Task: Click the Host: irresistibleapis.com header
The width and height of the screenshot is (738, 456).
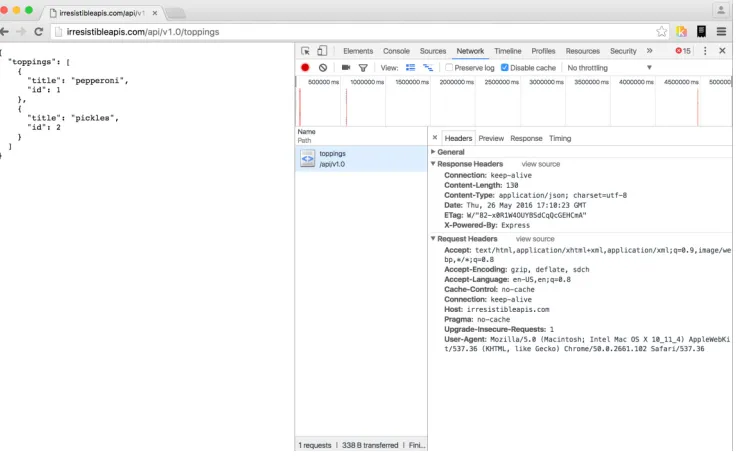Action: pos(497,309)
